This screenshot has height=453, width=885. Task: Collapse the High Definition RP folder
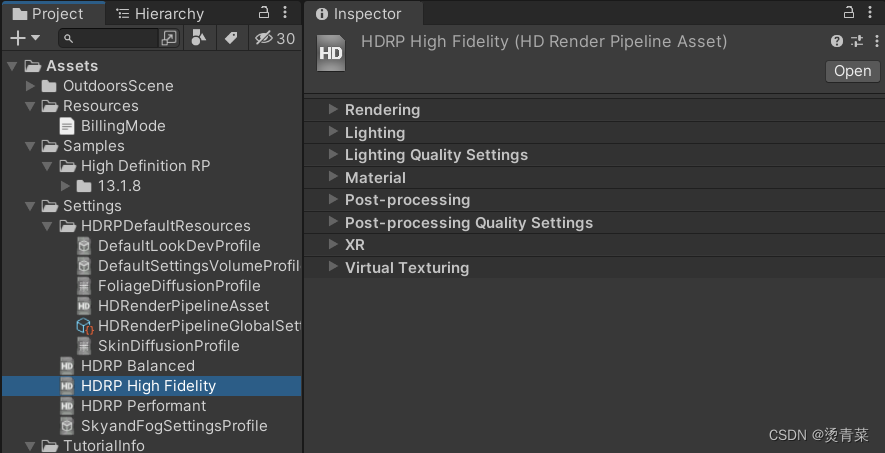tap(47, 166)
